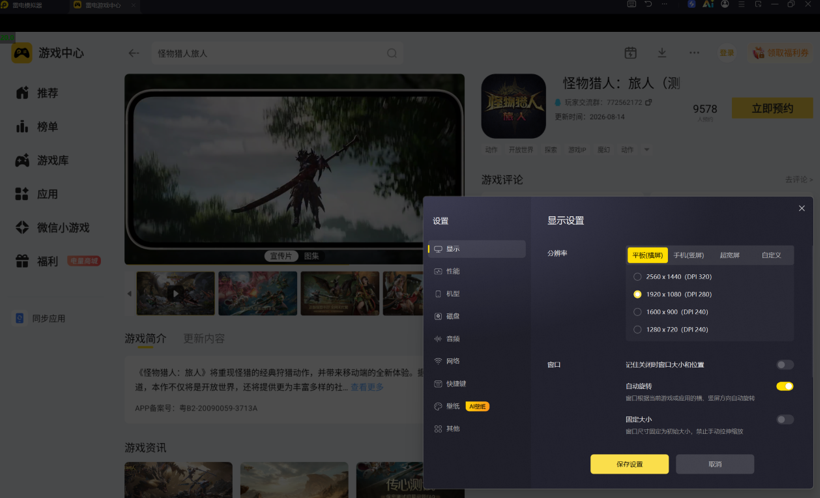Screen dimensions: 820x498
Task: Open 应用 in Game Center sidebar
Action: pyautogui.click(x=37, y=194)
